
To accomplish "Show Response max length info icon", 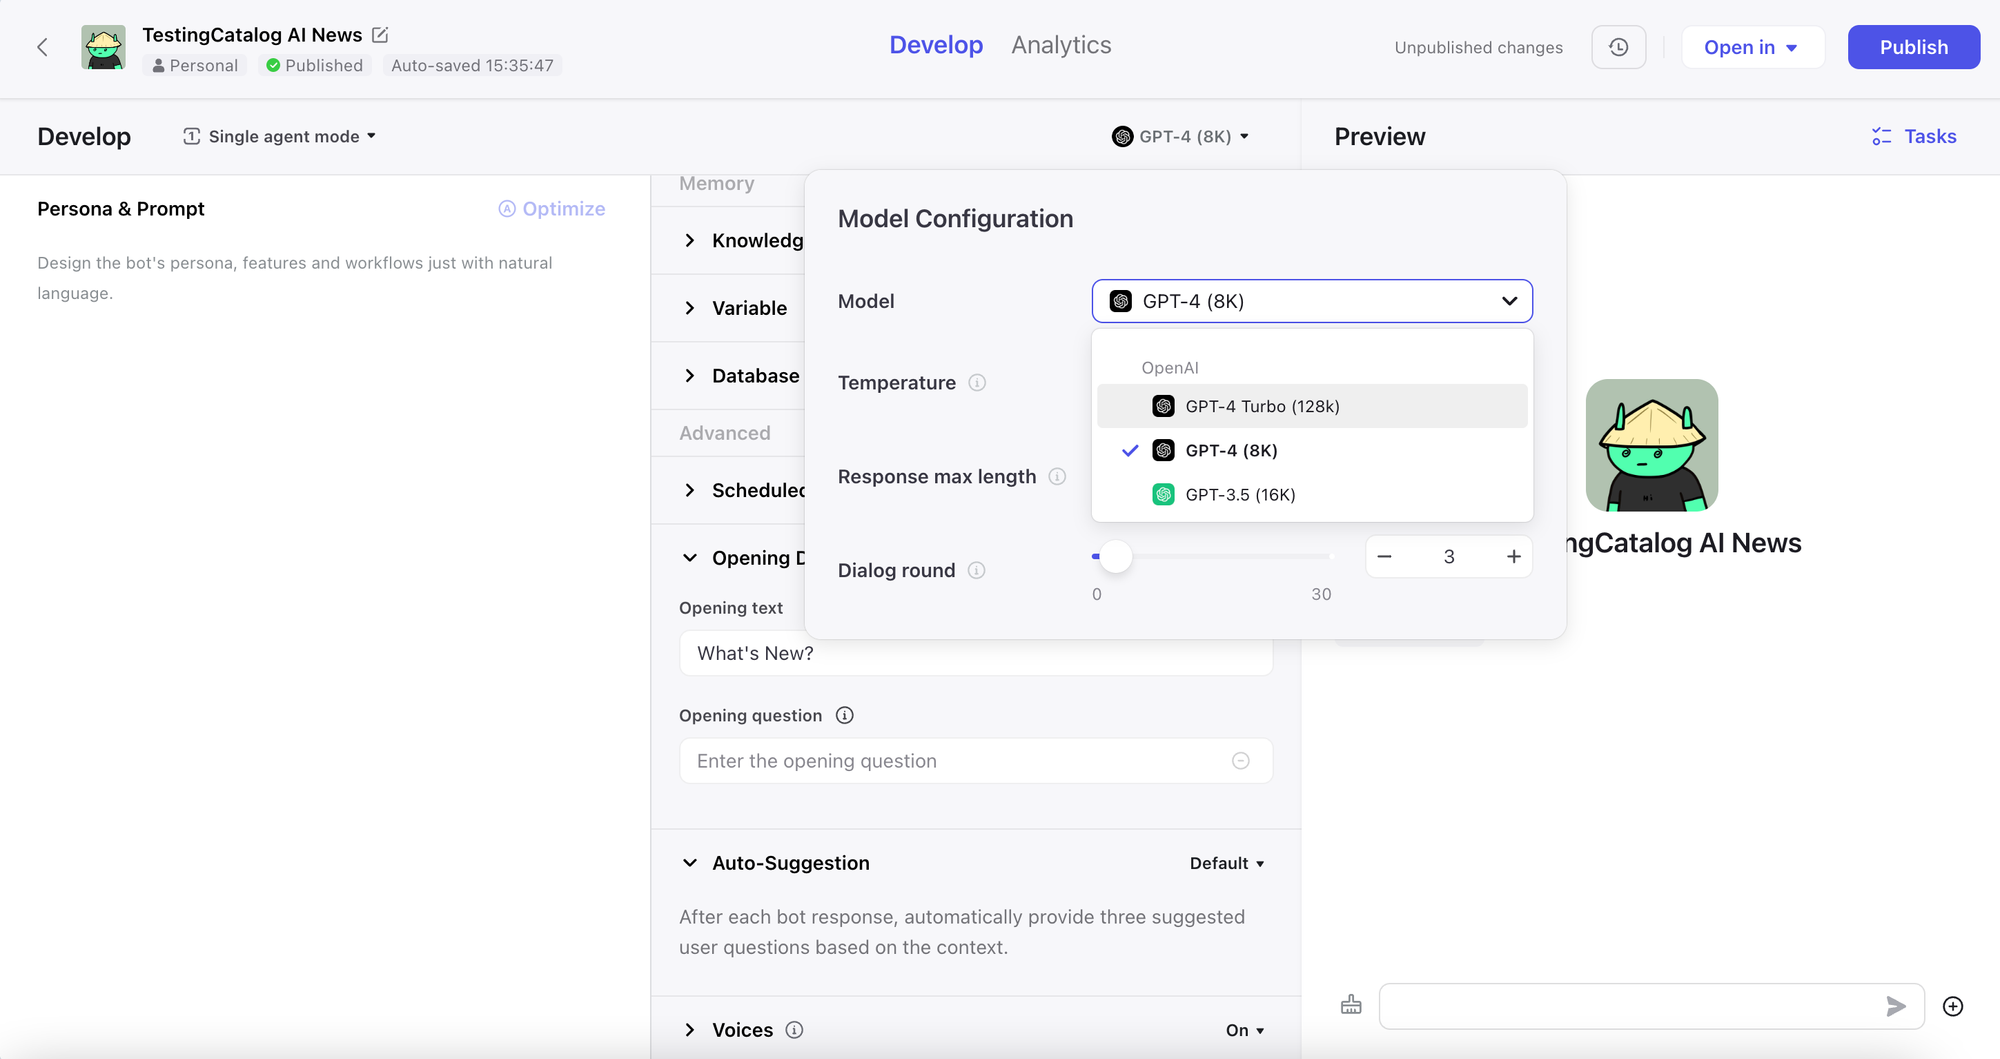I will tap(1057, 477).
